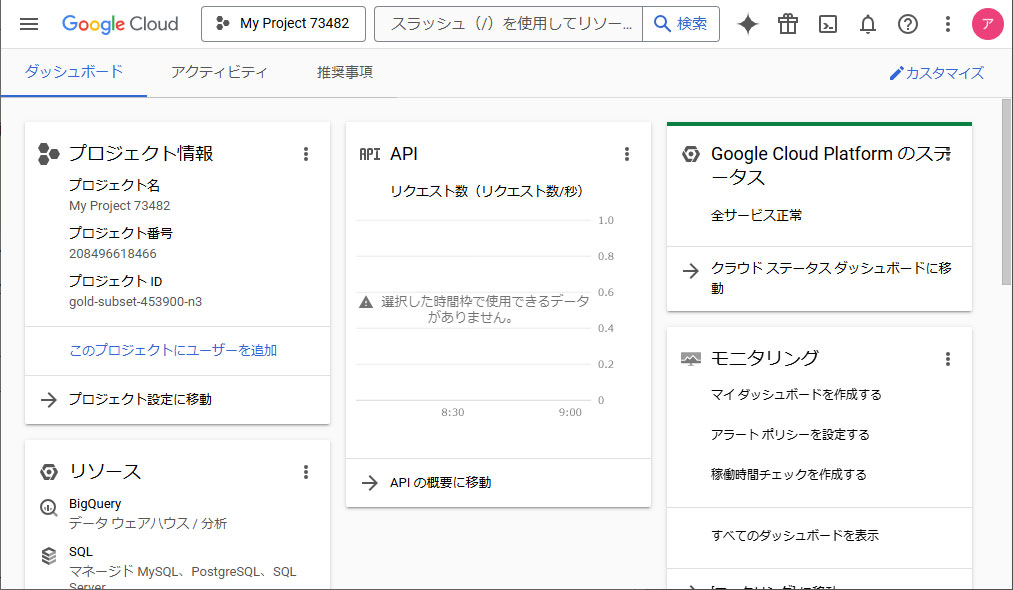Screen dimensions: 1013x590
Task: Click すべてのダッシュボードを表示
Action: click(795, 535)
